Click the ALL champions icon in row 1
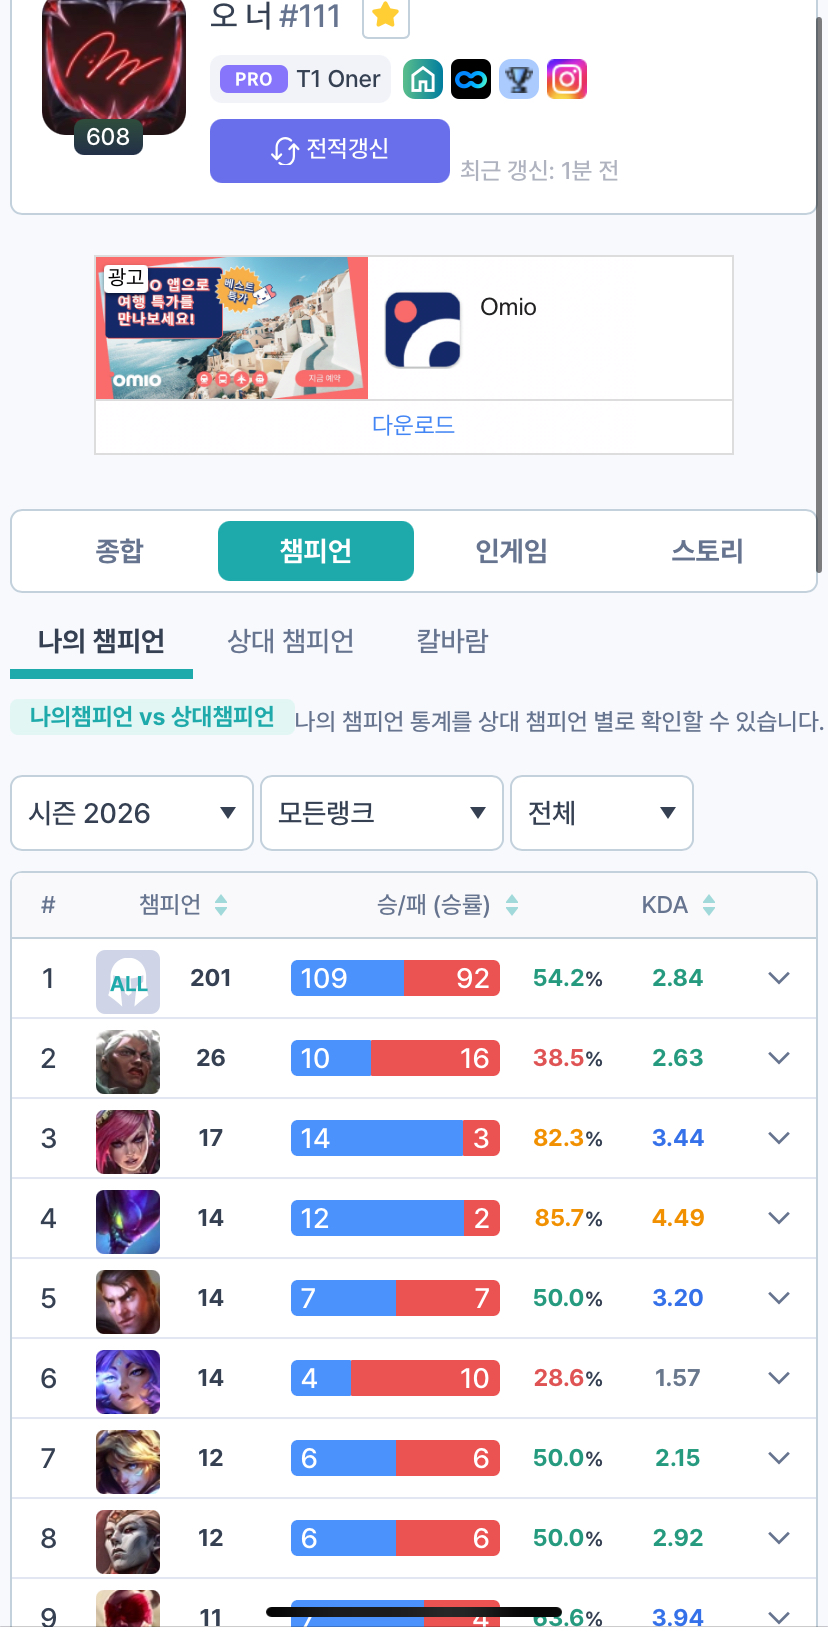 pyautogui.click(x=128, y=981)
